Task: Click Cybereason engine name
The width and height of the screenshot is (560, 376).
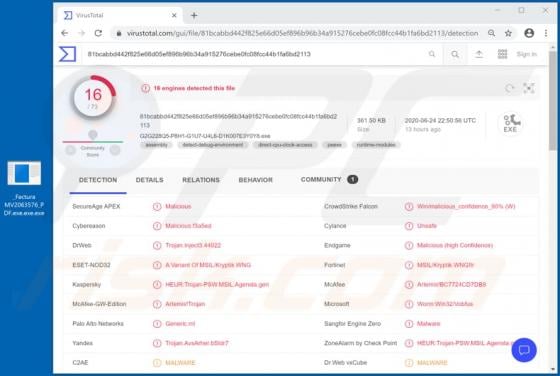Action: [x=89, y=226]
